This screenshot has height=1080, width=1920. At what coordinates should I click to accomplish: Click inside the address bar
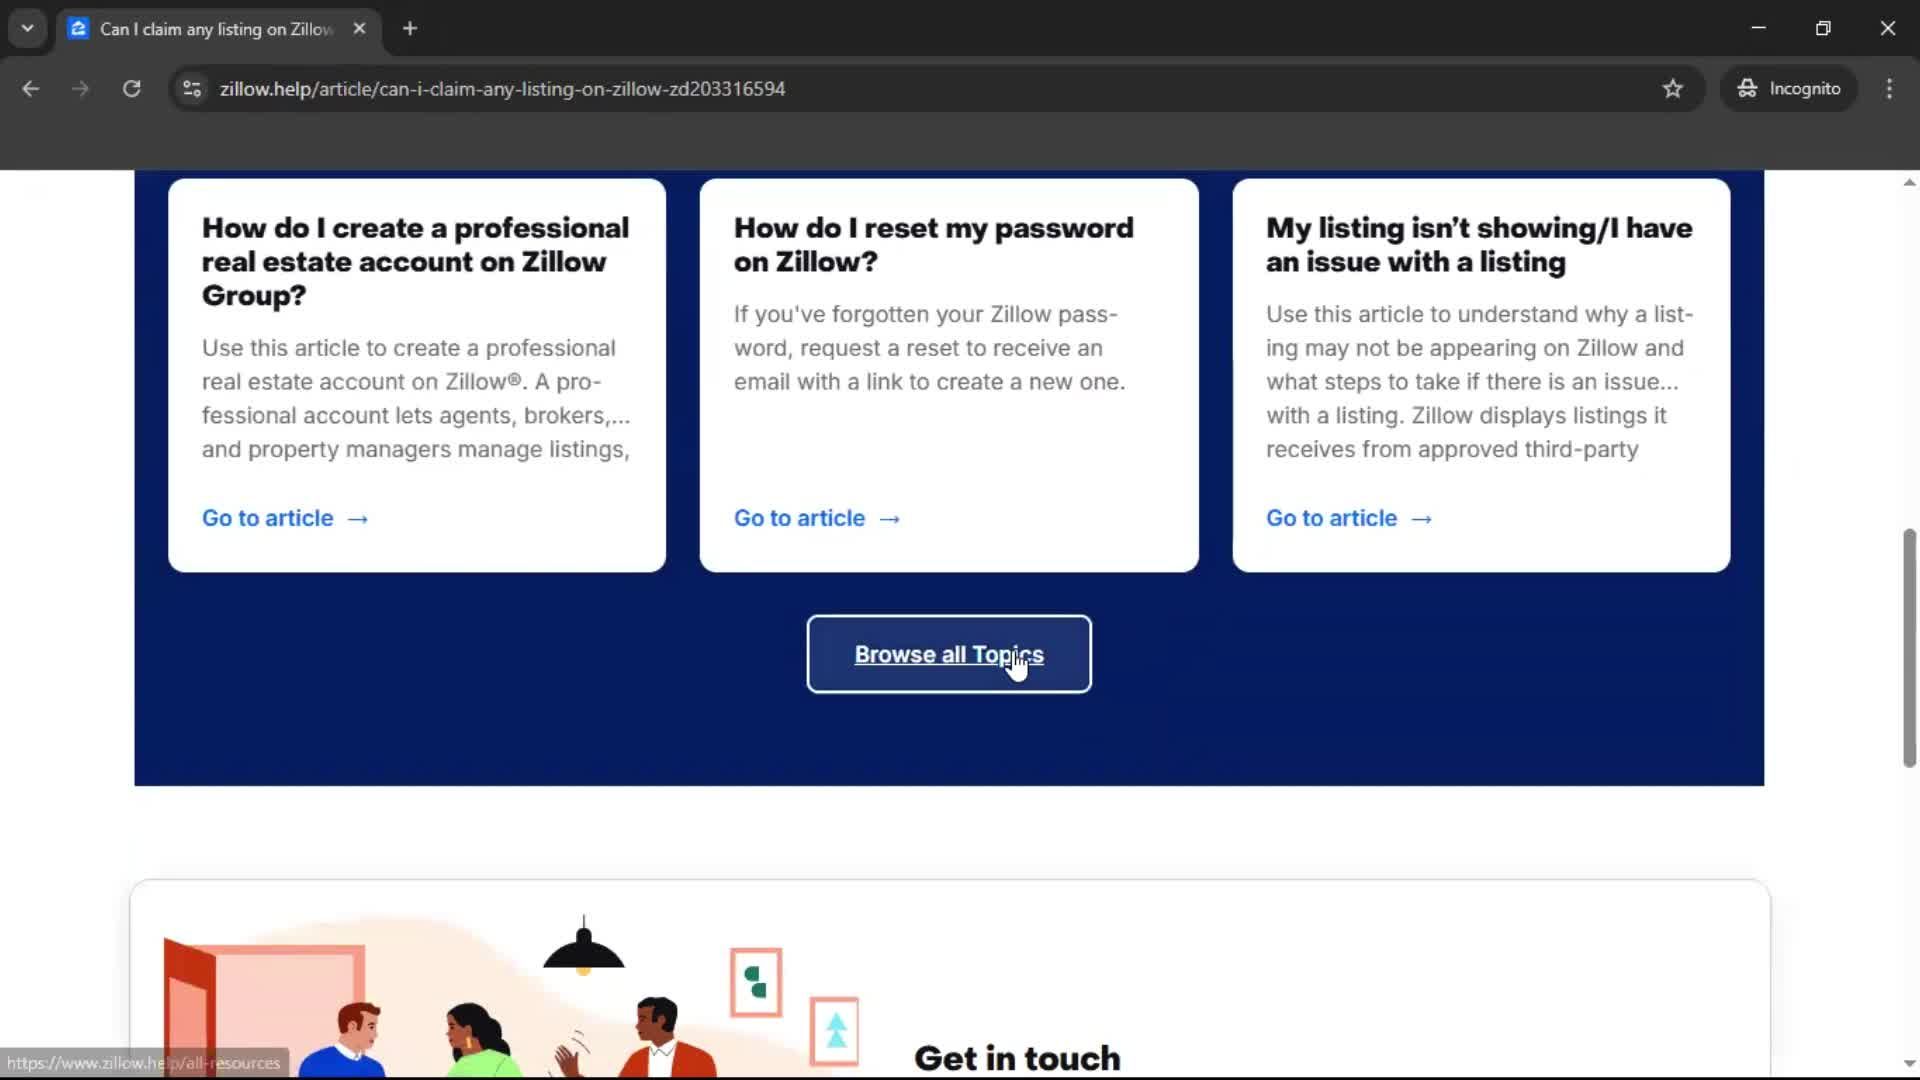[700, 88]
